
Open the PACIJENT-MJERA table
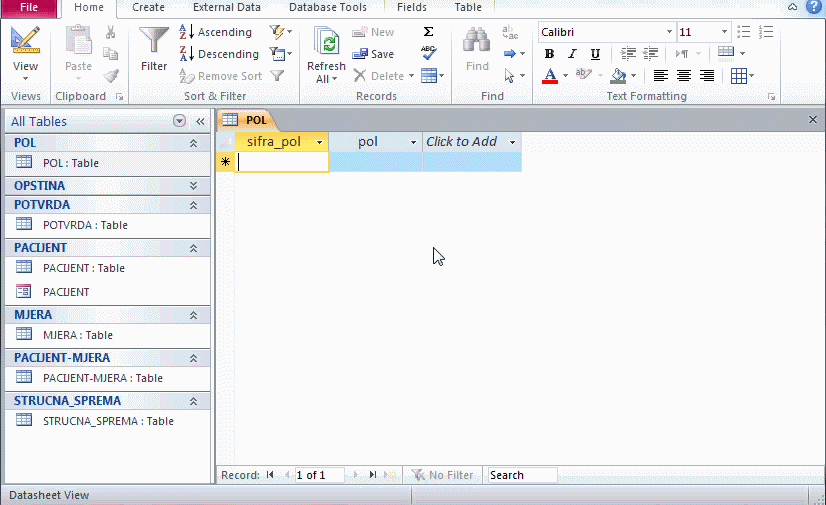(x=101, y=378)
